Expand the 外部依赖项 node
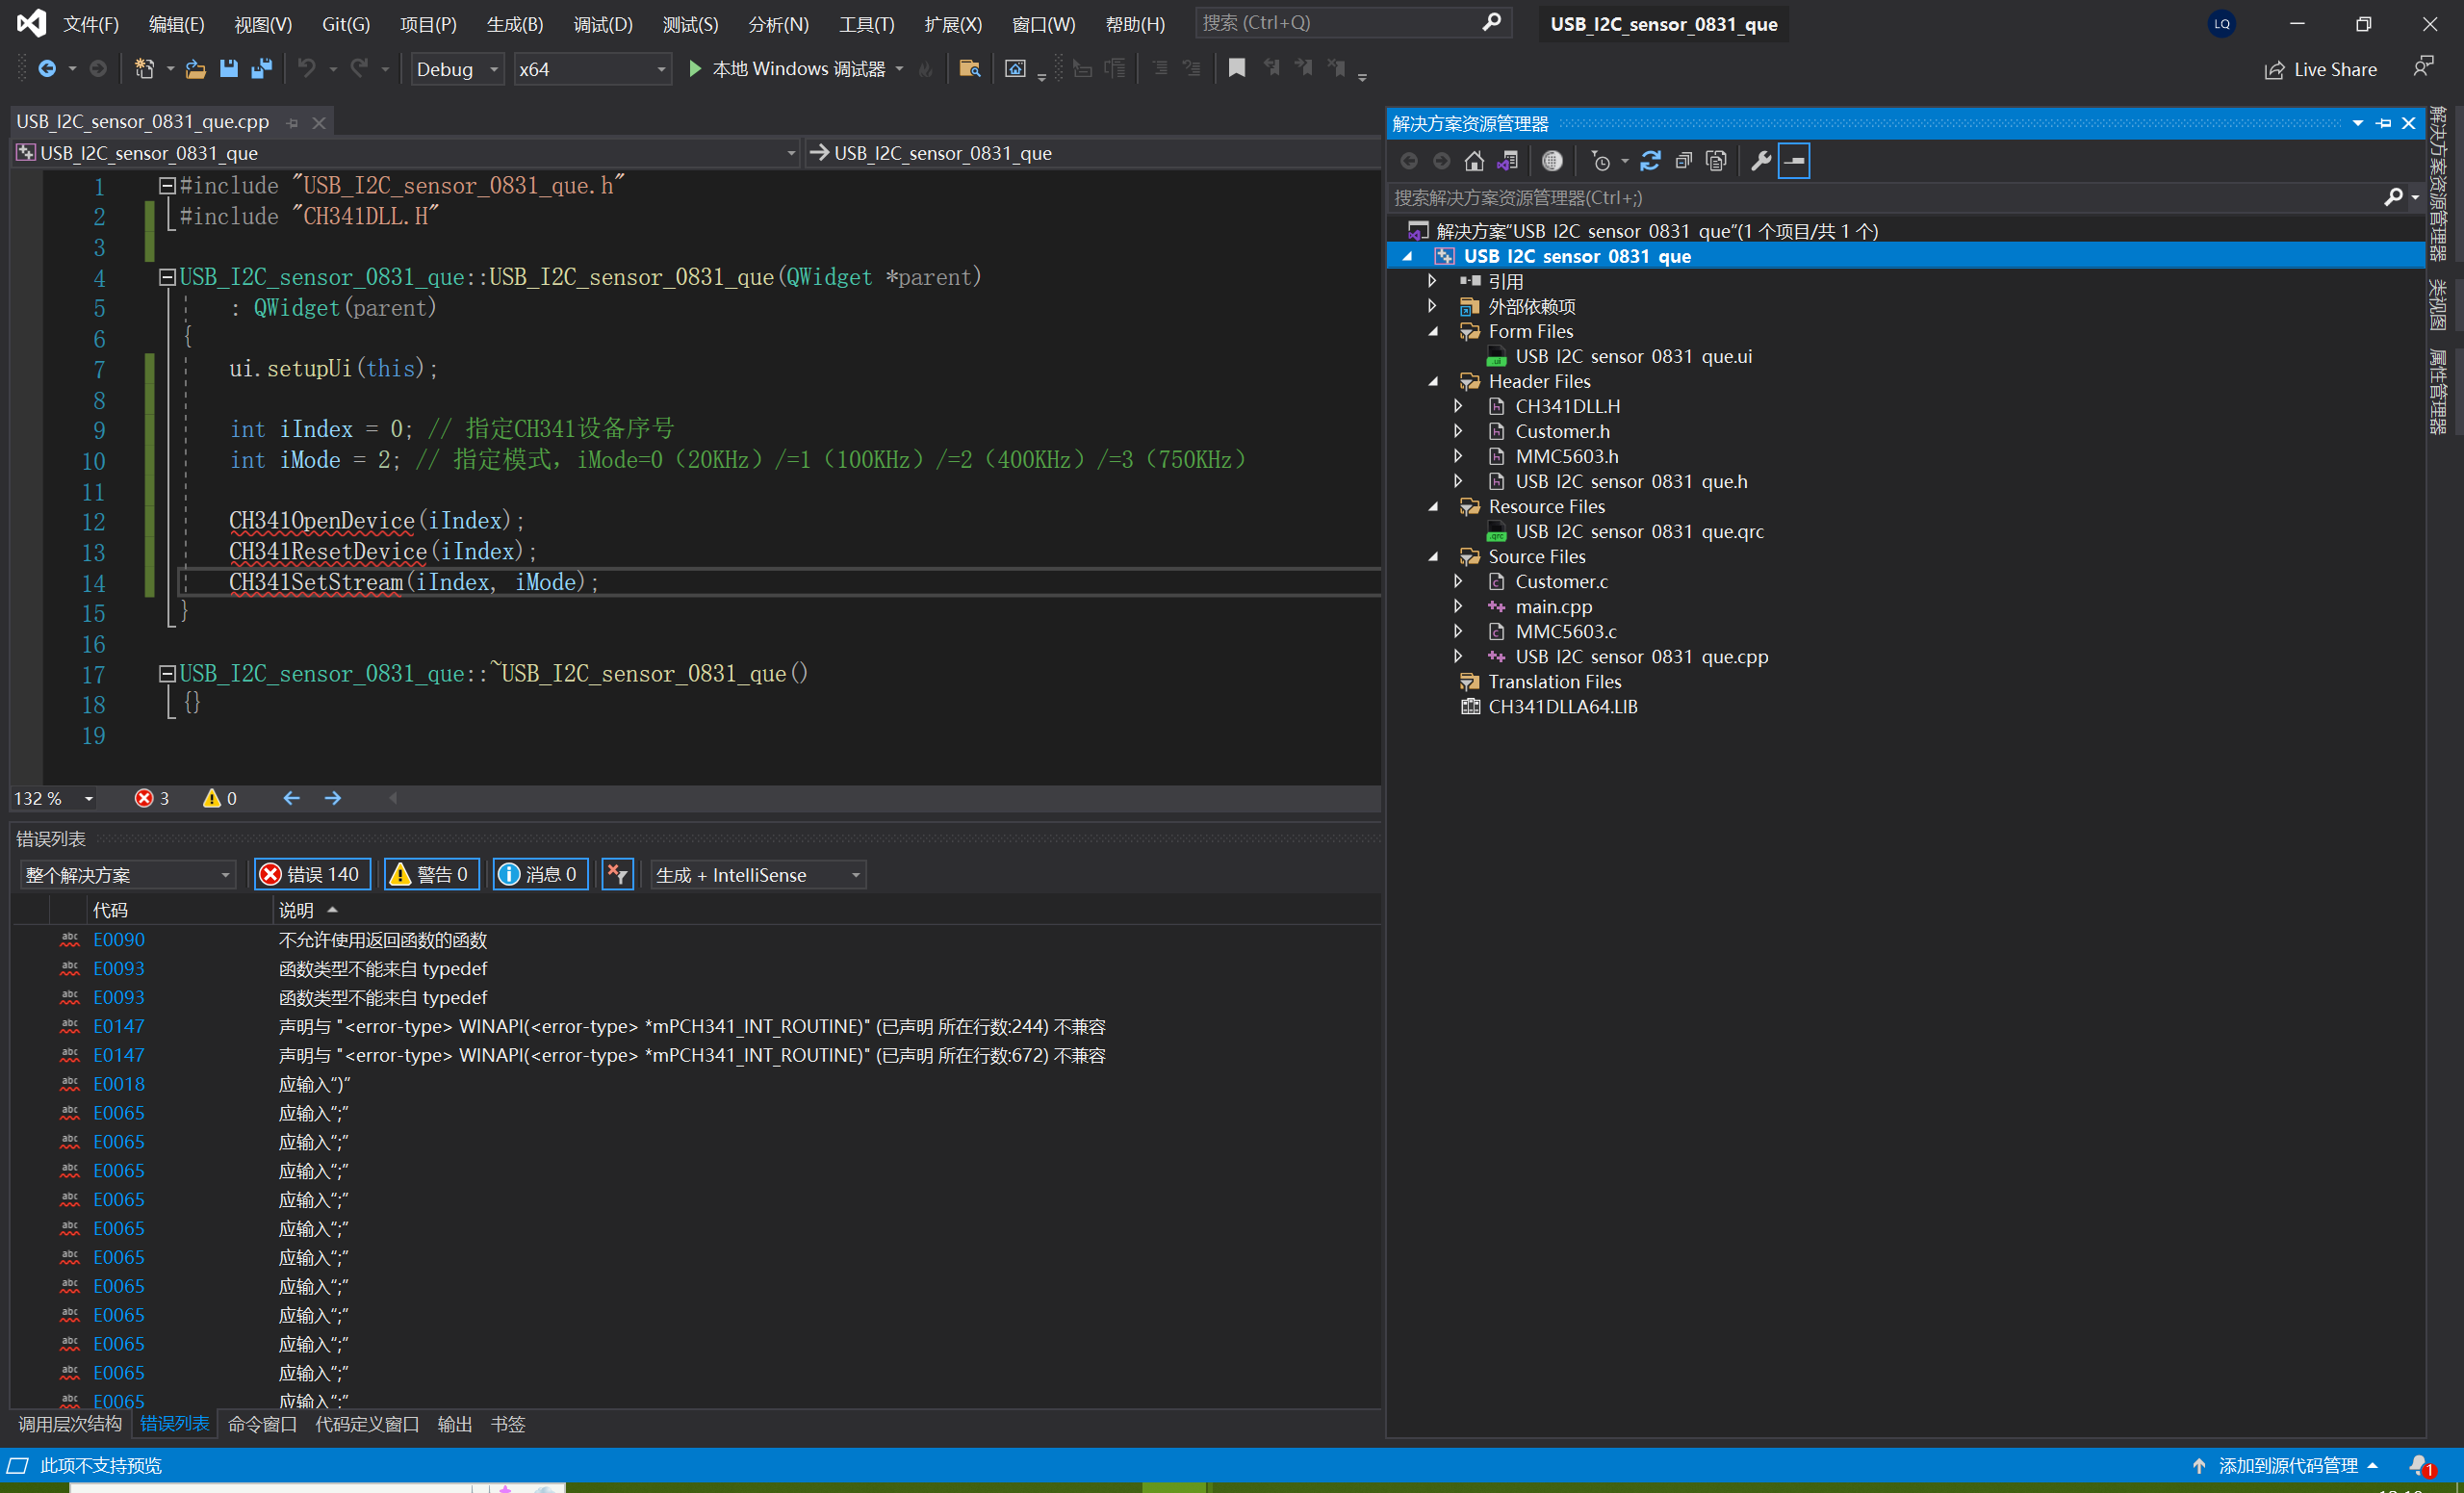Viewport: 2464px width, 1493px height. (x=1432, y=306)
